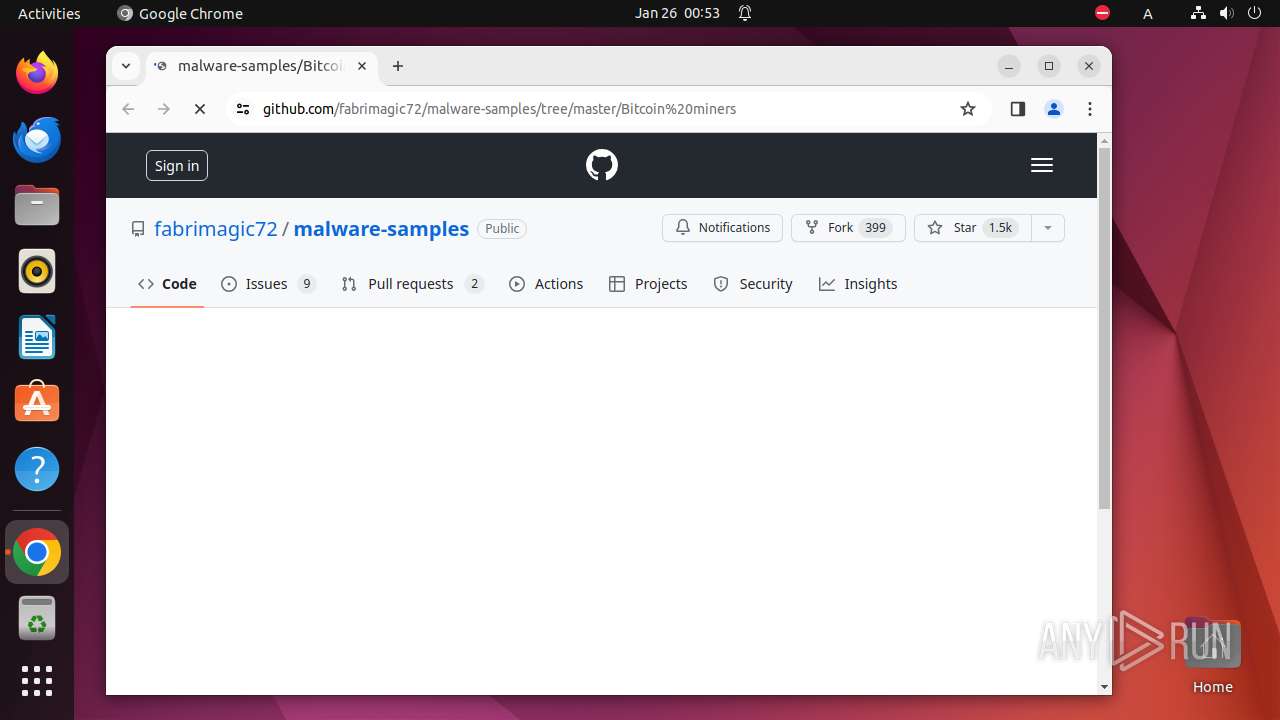Open the Home desktop folder
This screenshot has width=1280, height=720.
(1212, 655)
